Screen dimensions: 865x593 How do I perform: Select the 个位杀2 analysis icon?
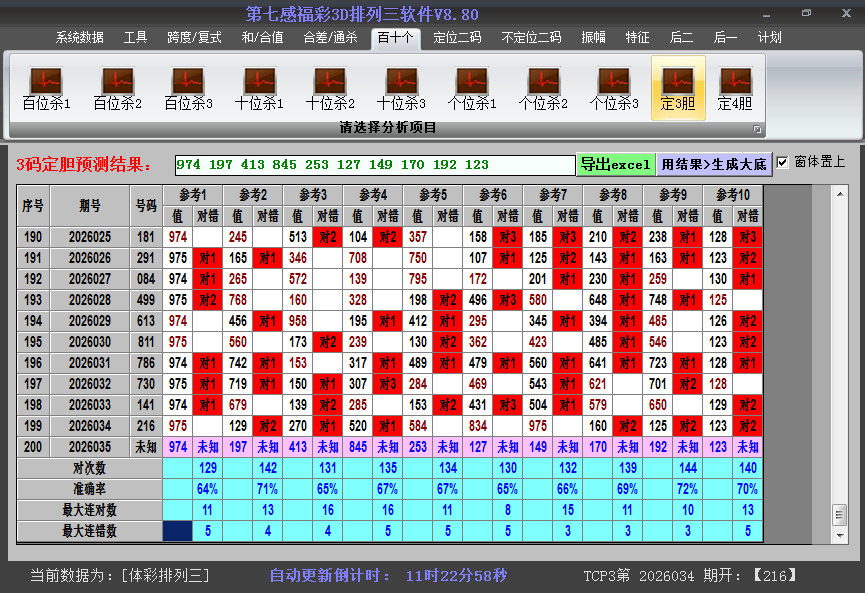pyautogui.click(x=543, y=88)
